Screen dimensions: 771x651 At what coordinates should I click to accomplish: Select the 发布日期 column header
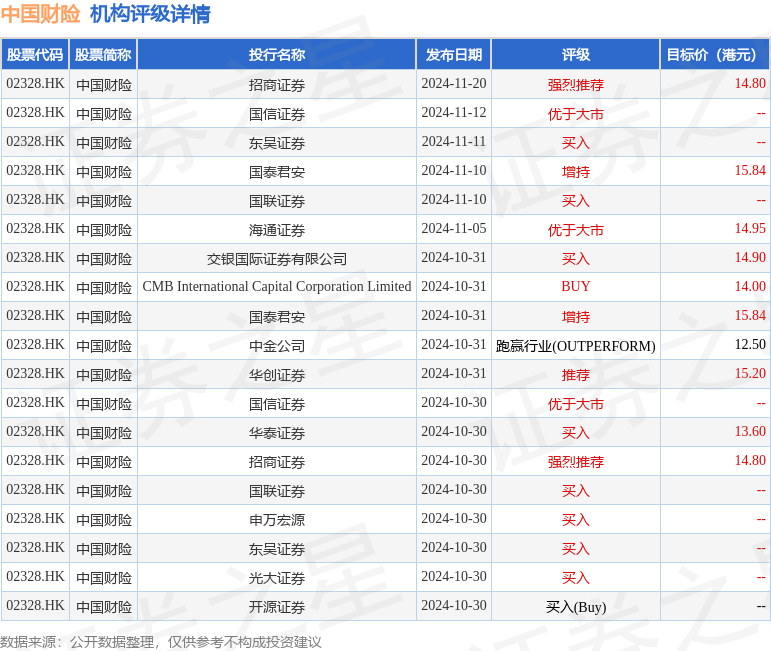(454, 55)
